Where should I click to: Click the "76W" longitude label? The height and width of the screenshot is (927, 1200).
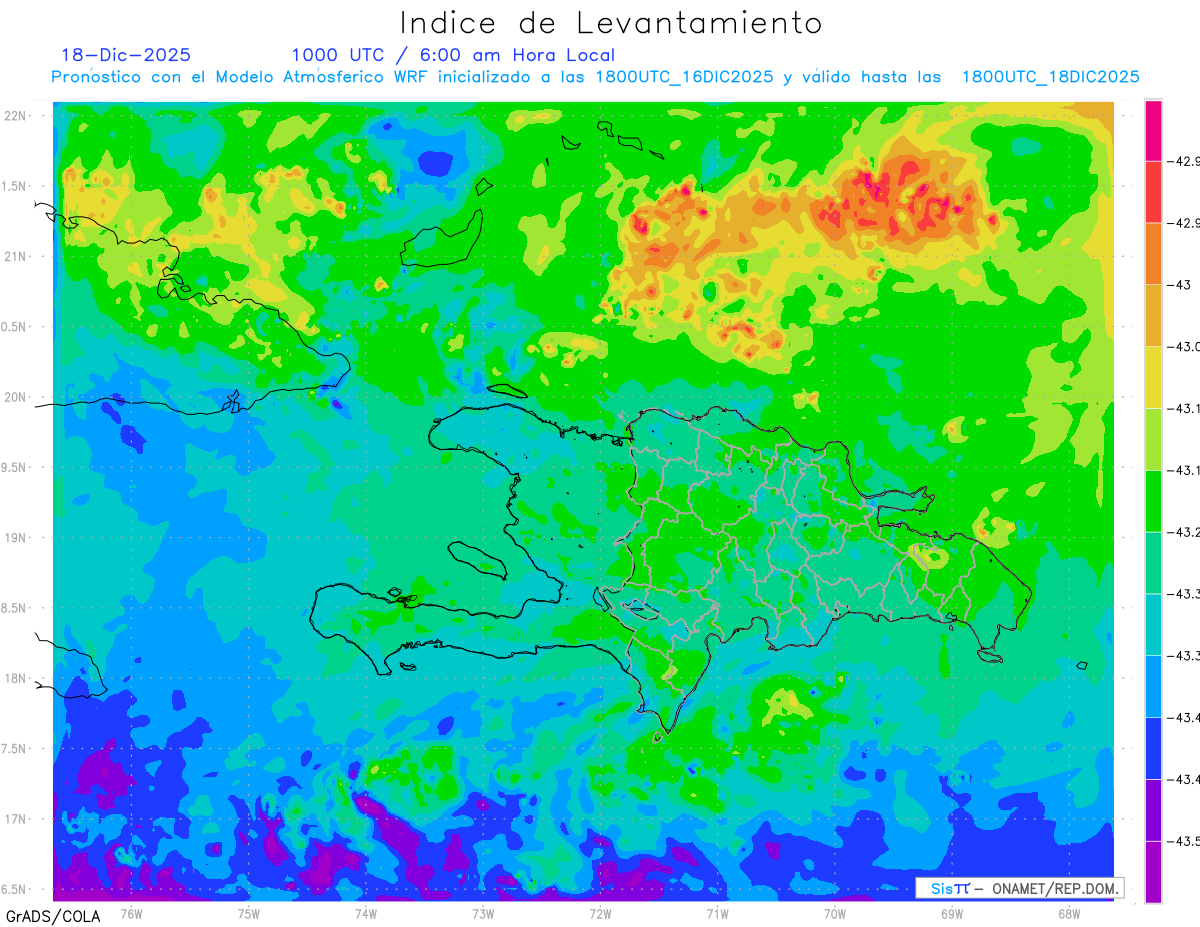(131, 914)
